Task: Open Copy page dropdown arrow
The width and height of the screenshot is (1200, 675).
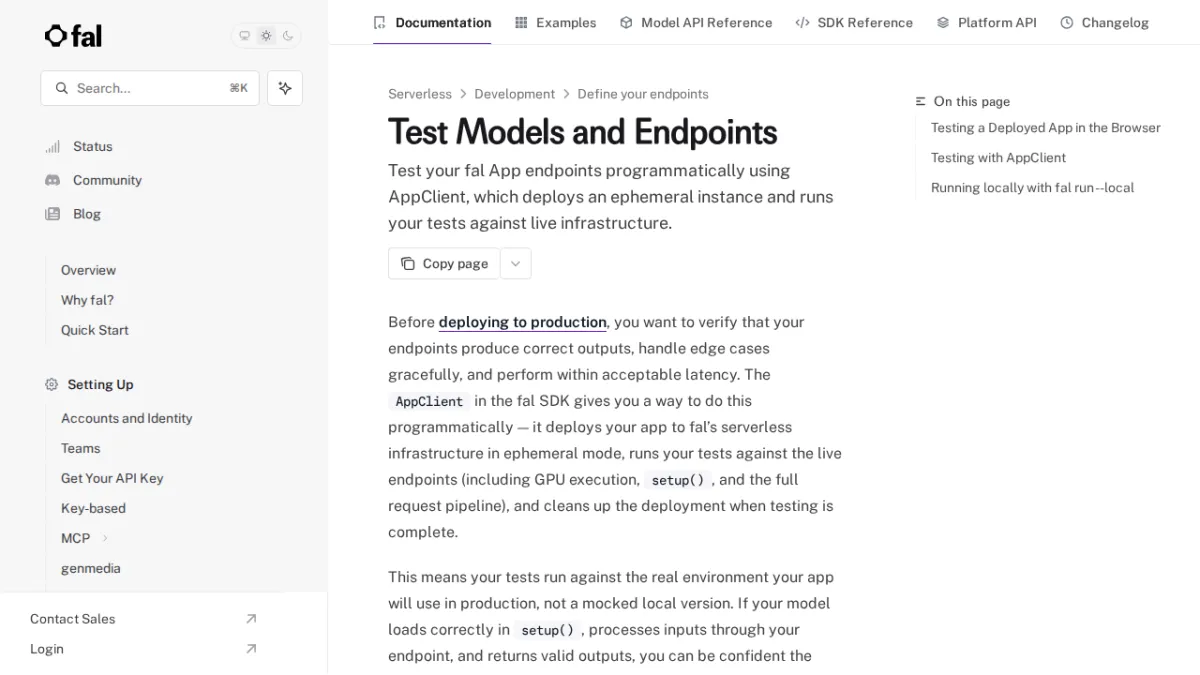Action: coord(515,264)
